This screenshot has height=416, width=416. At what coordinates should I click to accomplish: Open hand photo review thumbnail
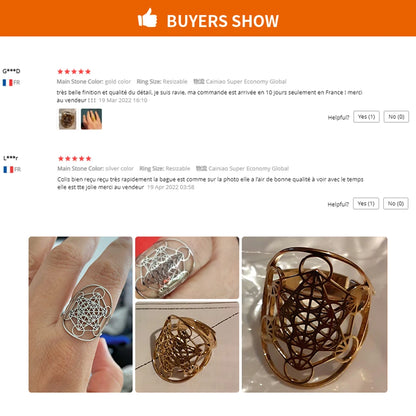(x=91, y=119)
